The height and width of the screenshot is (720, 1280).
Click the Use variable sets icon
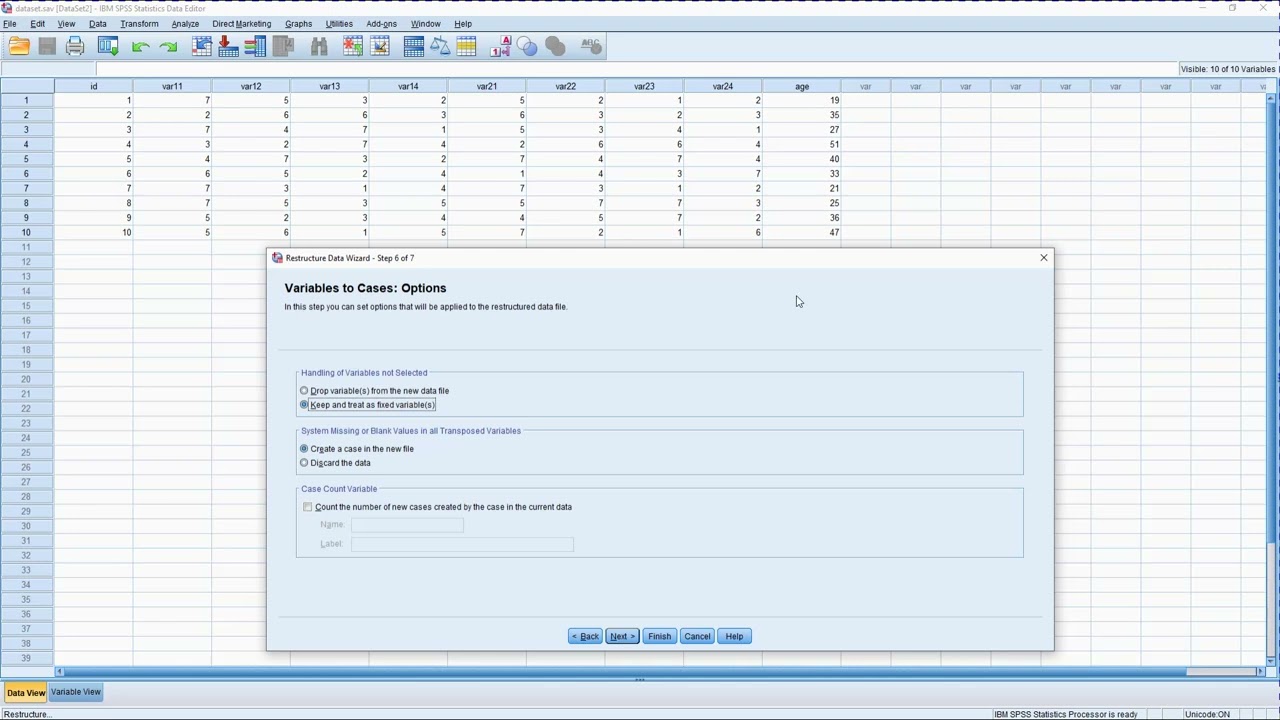527,46
